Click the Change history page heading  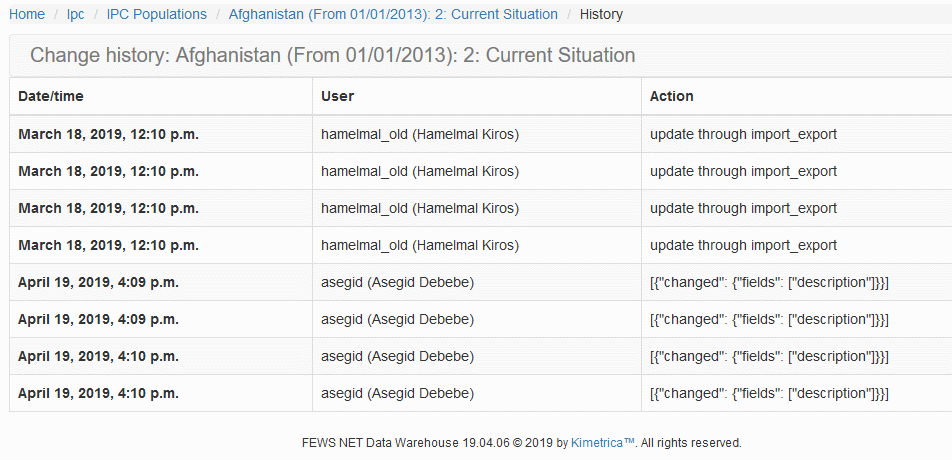click(x=332, y=55)
